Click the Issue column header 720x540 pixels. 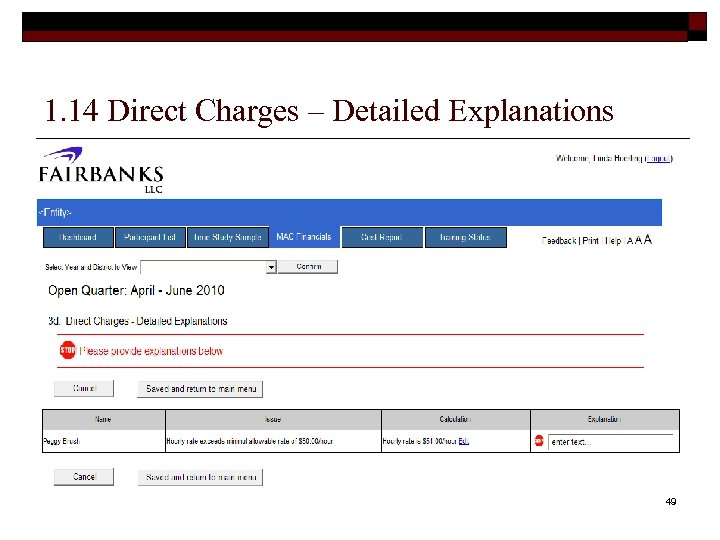point(273,419)
